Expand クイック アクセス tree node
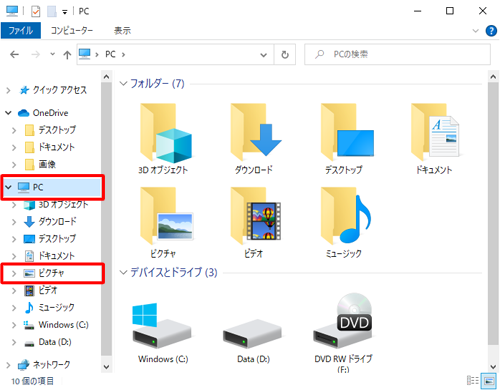Image resolution: width=500 pixels, height=390 pixels. click(x=9, y=90)
